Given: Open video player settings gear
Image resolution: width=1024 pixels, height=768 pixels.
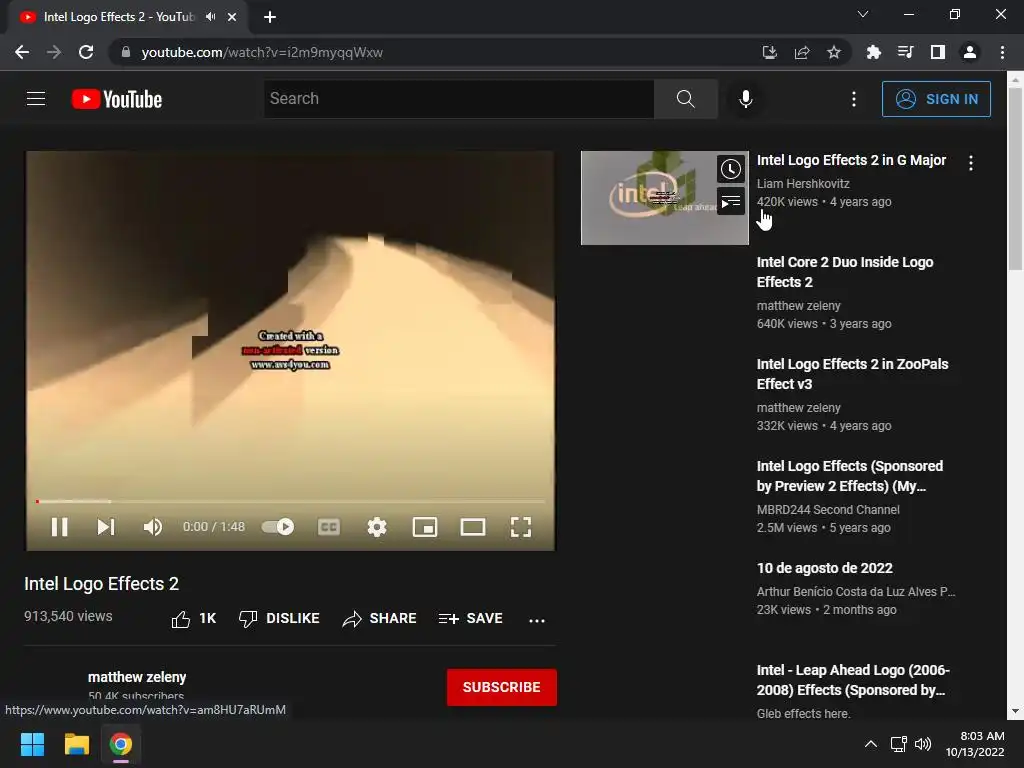Looking at the screenshot, I should click(x=377, y=526).
